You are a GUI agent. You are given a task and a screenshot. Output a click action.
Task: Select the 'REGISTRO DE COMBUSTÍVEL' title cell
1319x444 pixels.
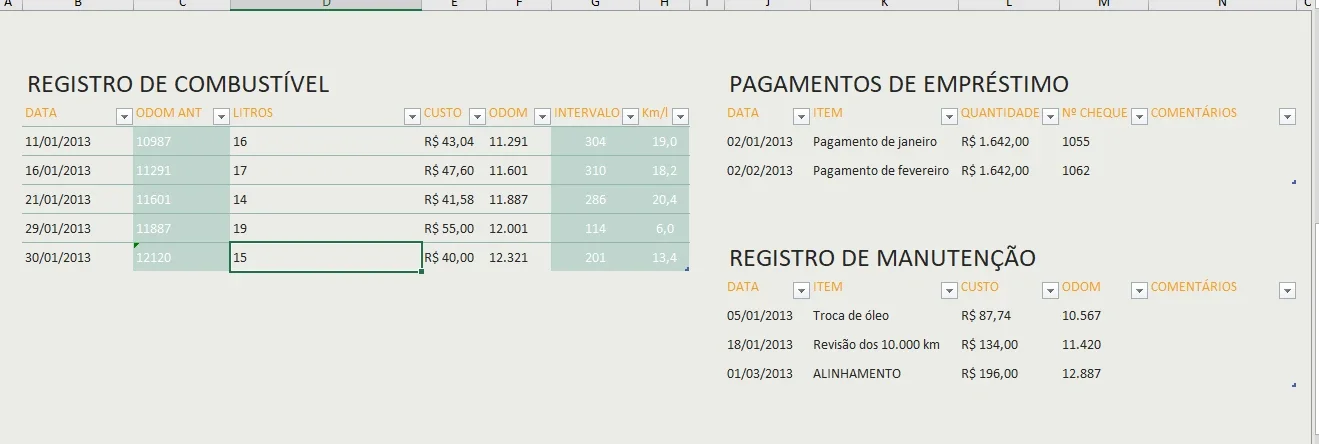click(x=178, y=84)
